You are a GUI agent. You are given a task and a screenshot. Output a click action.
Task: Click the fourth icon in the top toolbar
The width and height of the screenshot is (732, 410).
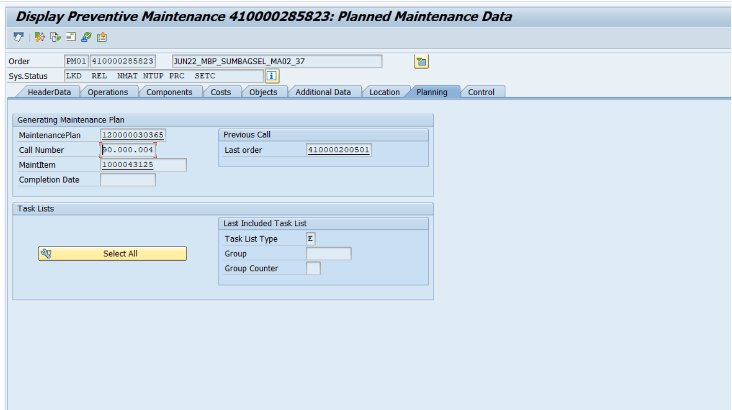[x=71, y=37]
